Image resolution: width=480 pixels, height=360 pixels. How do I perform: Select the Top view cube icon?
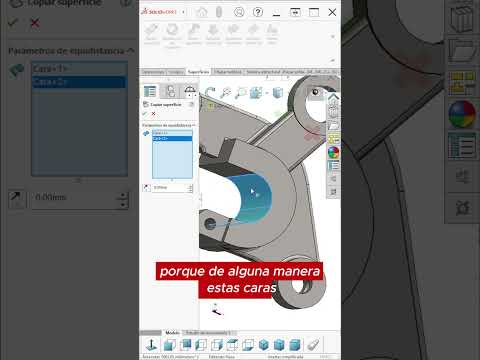pos(232,345)
